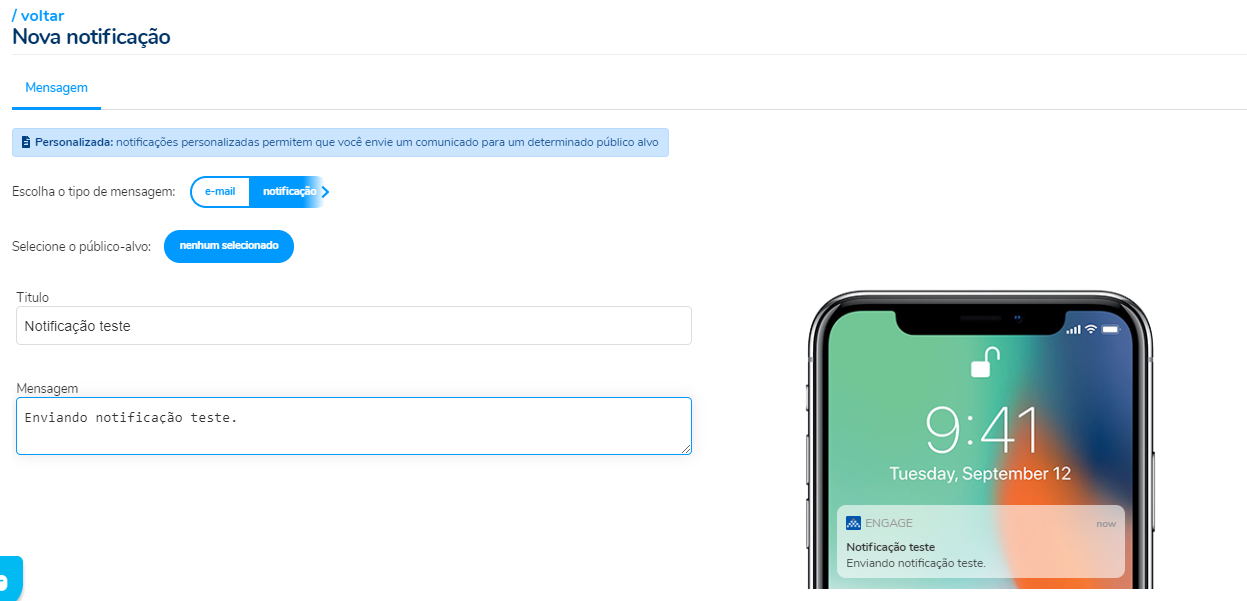1247x601 pixels.
Task: Switch message type to e-mail
Action: coord(220,192)
